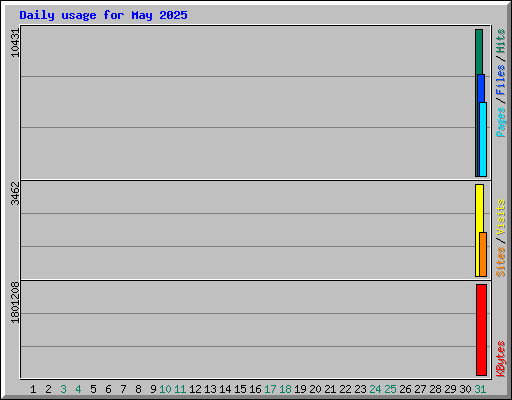Click day 2 on the x-axis
This screenshot has width=512, height=400.
(48, 389)
